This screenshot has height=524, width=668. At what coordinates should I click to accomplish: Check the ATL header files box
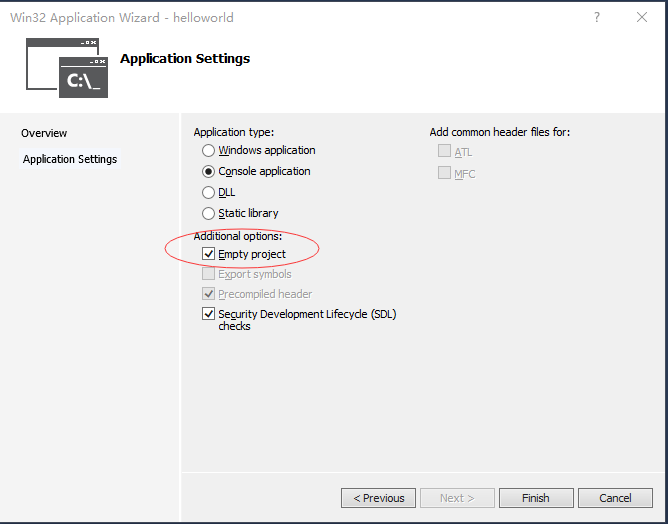[445, 152]
